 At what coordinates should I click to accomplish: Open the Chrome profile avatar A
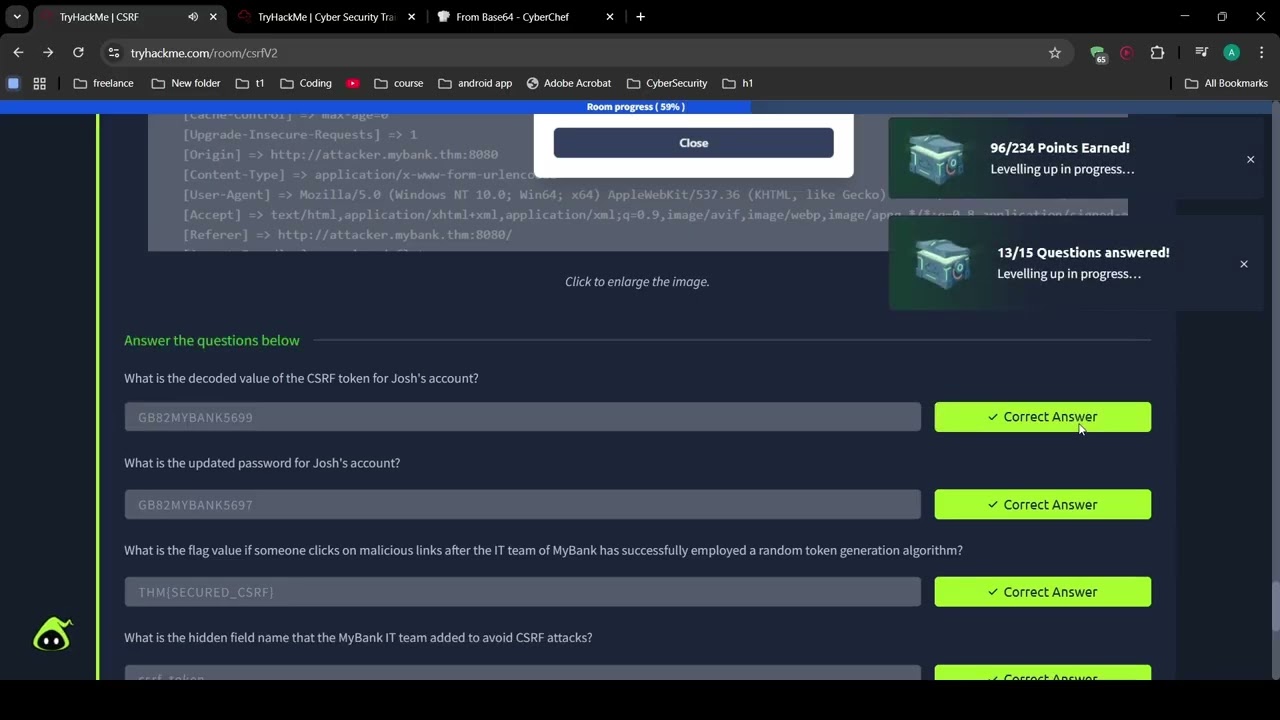(1232, 53)
